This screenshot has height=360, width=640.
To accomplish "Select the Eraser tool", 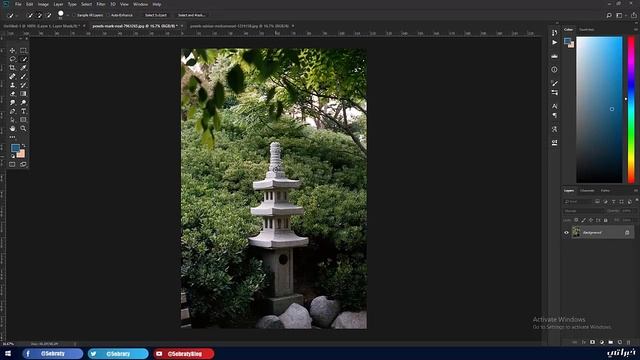I will (12, 93).
